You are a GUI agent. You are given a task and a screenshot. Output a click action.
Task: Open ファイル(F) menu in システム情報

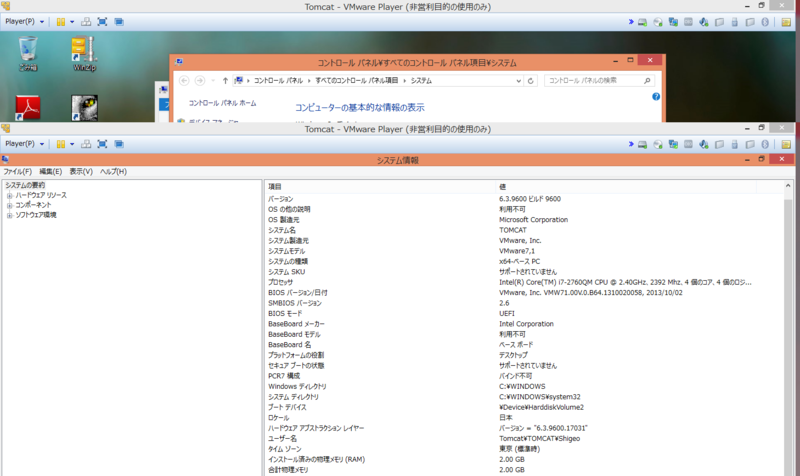pyautogui.click(x=18, y=171)
